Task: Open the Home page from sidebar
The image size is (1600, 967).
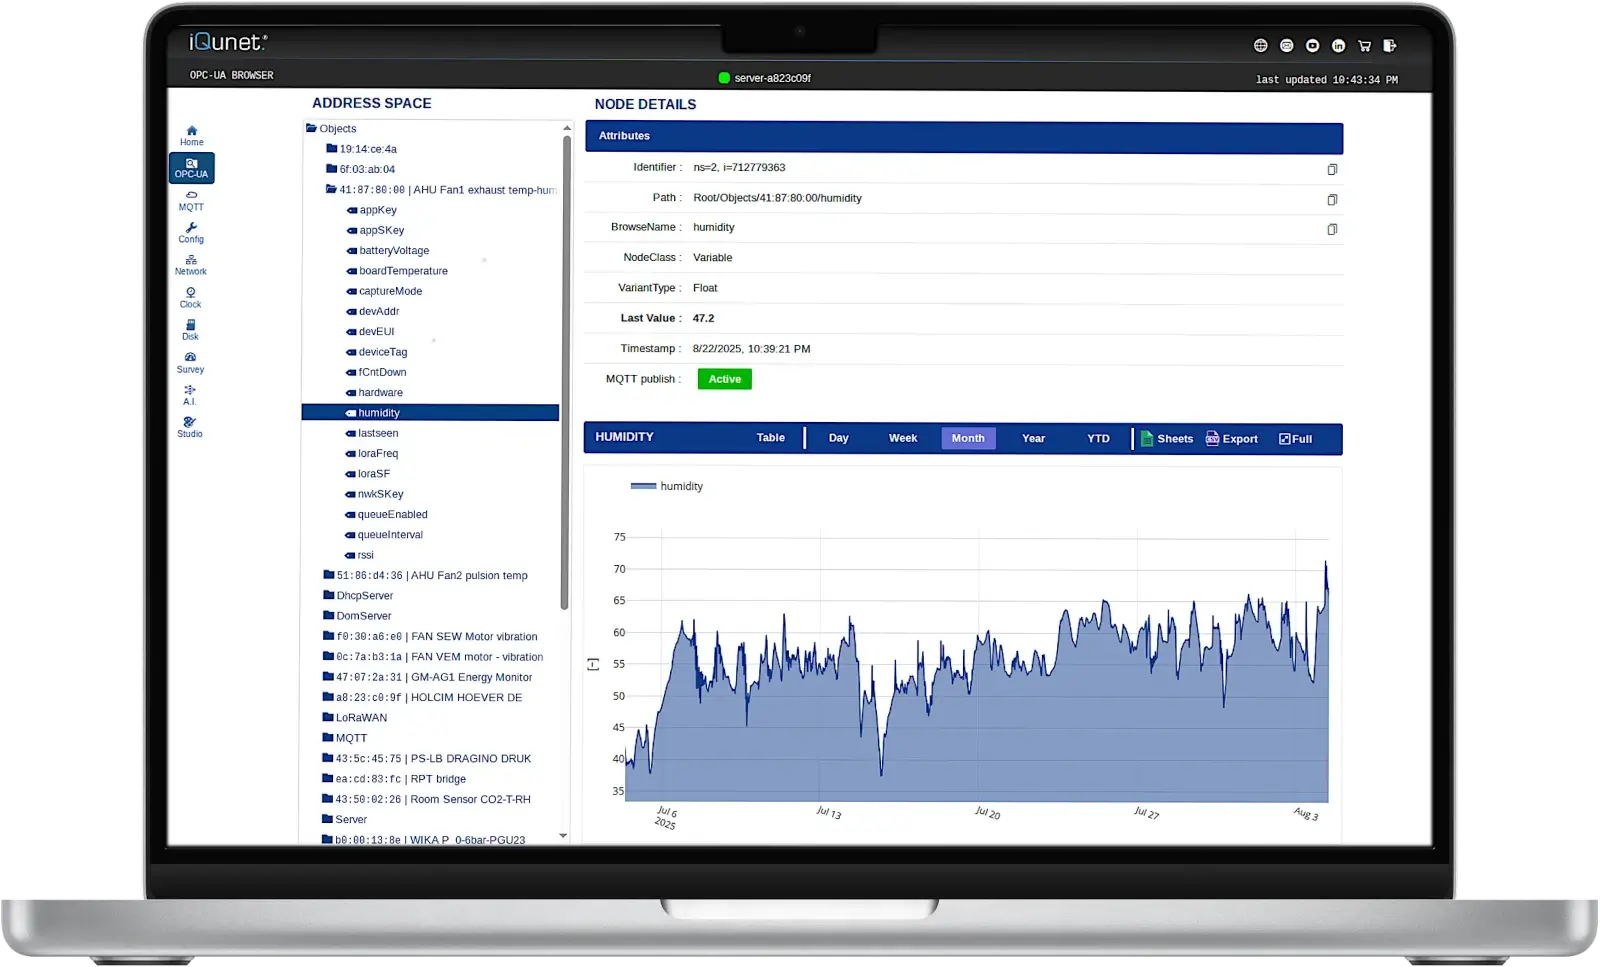Action: (x=191, y=135)
